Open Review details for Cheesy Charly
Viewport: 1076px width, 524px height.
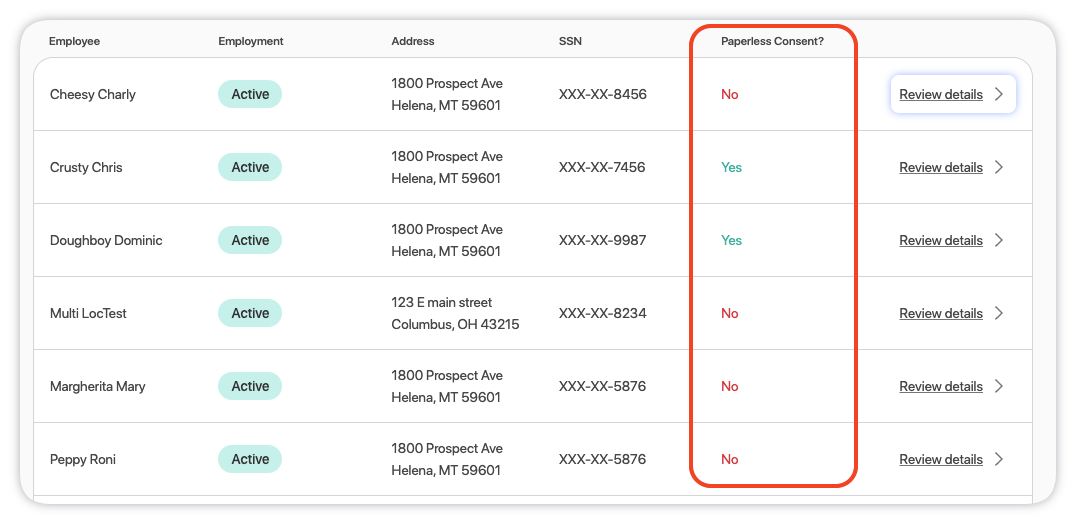point(940,95)
